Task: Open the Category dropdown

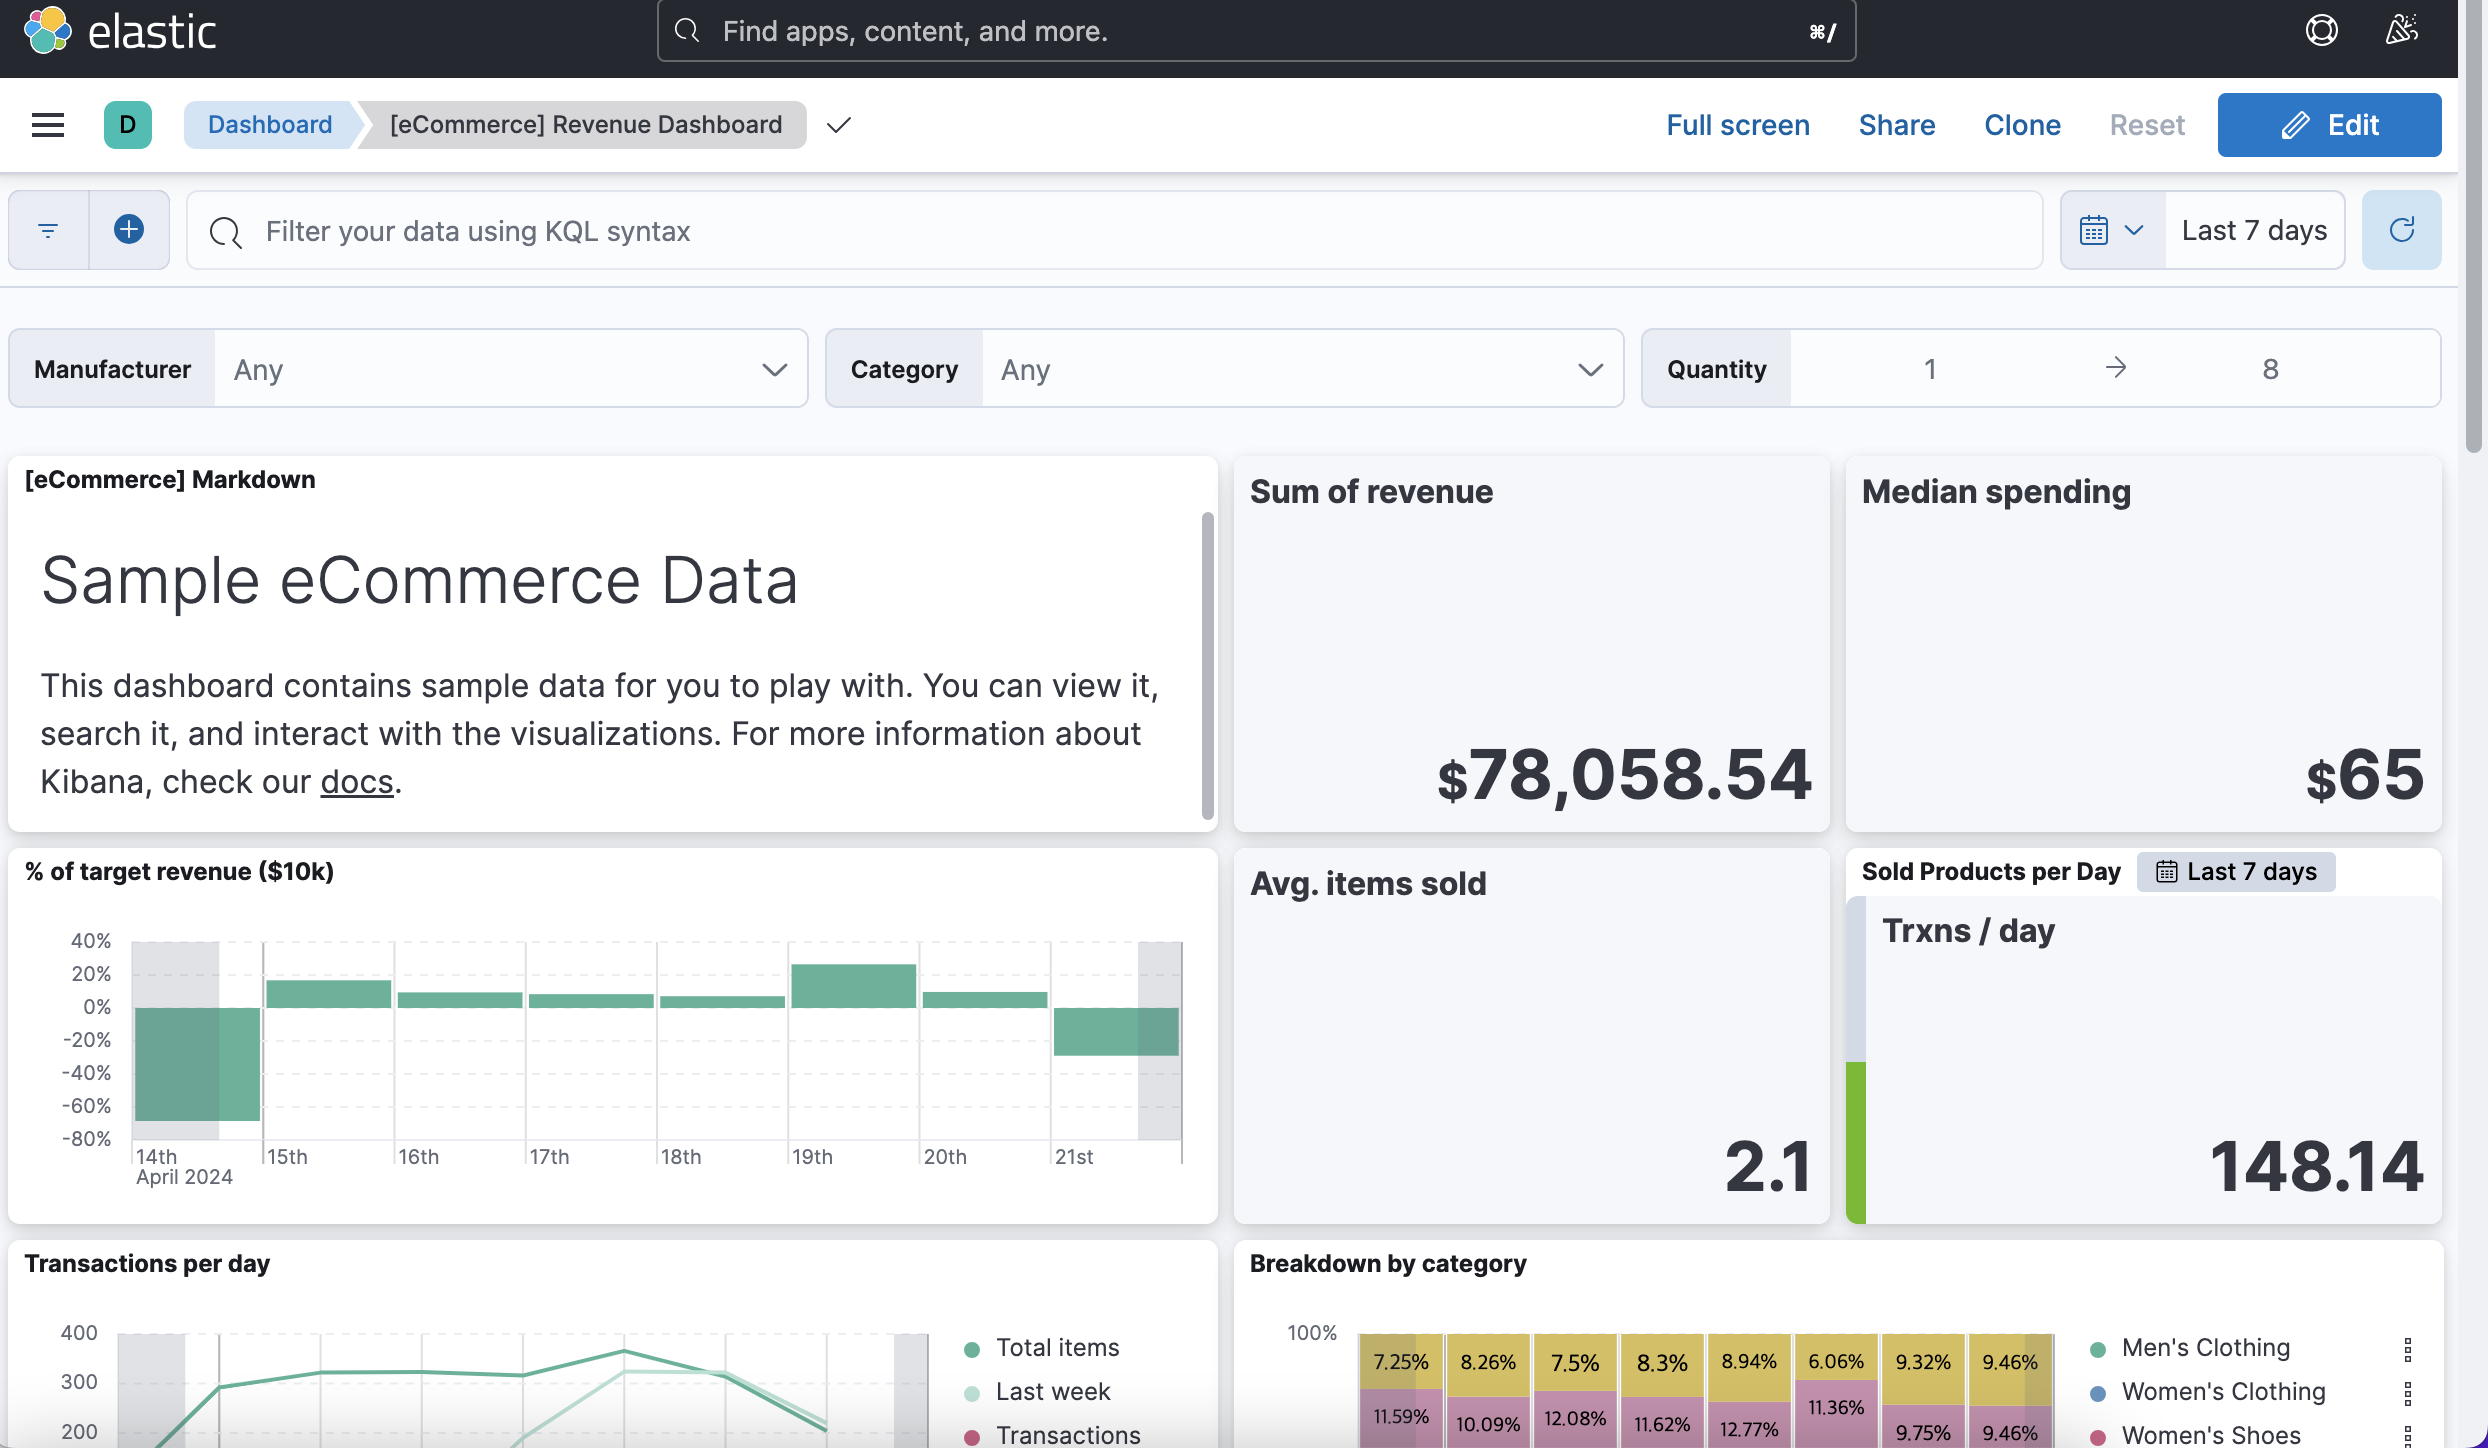Action: 1302,369
